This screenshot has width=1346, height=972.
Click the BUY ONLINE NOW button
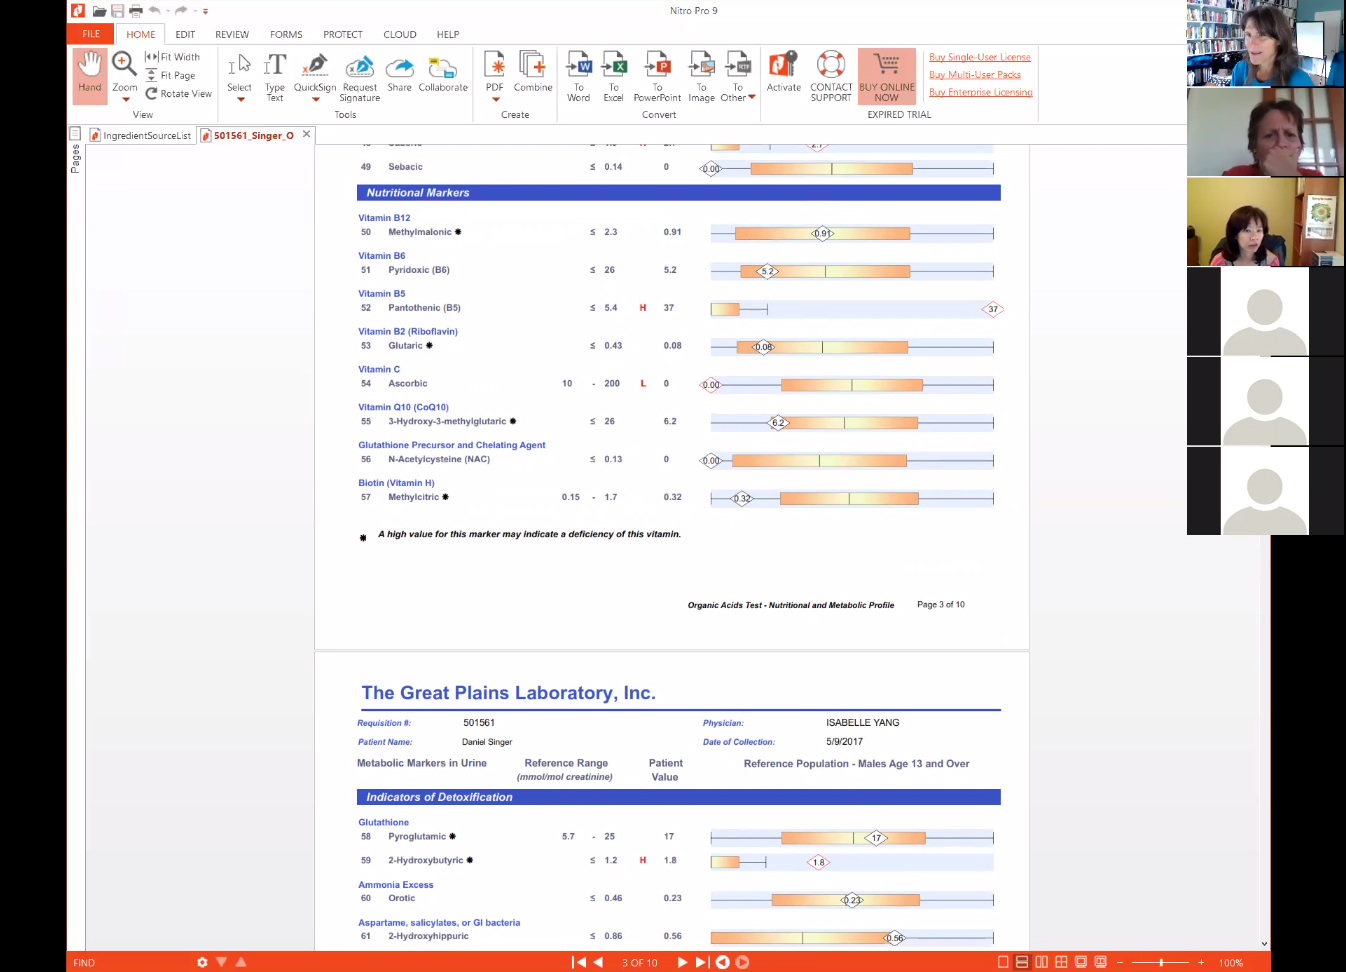(x=886, y=76)
